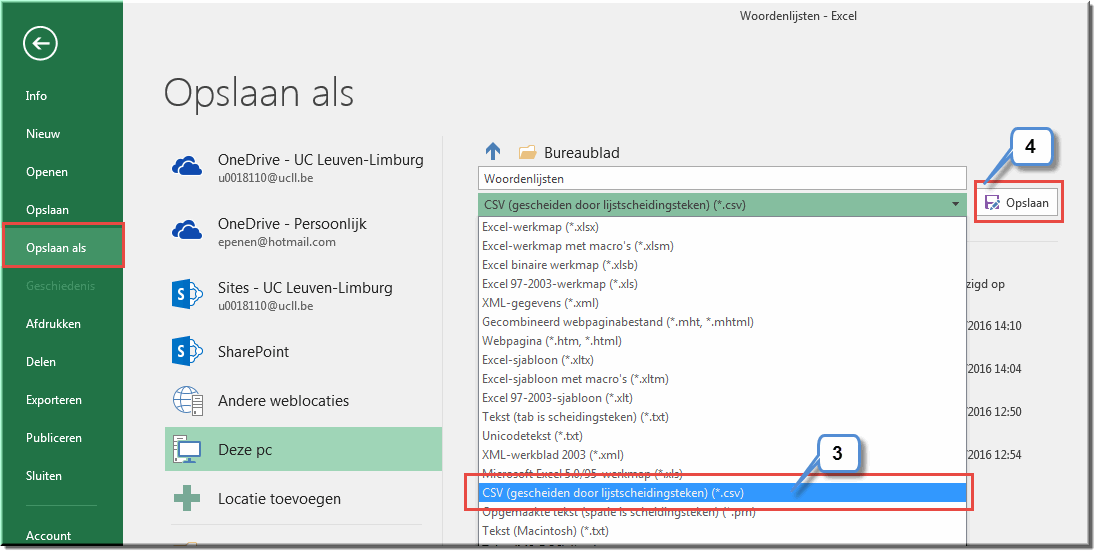Select Openen in the sidebar

(x=47, y=172)
